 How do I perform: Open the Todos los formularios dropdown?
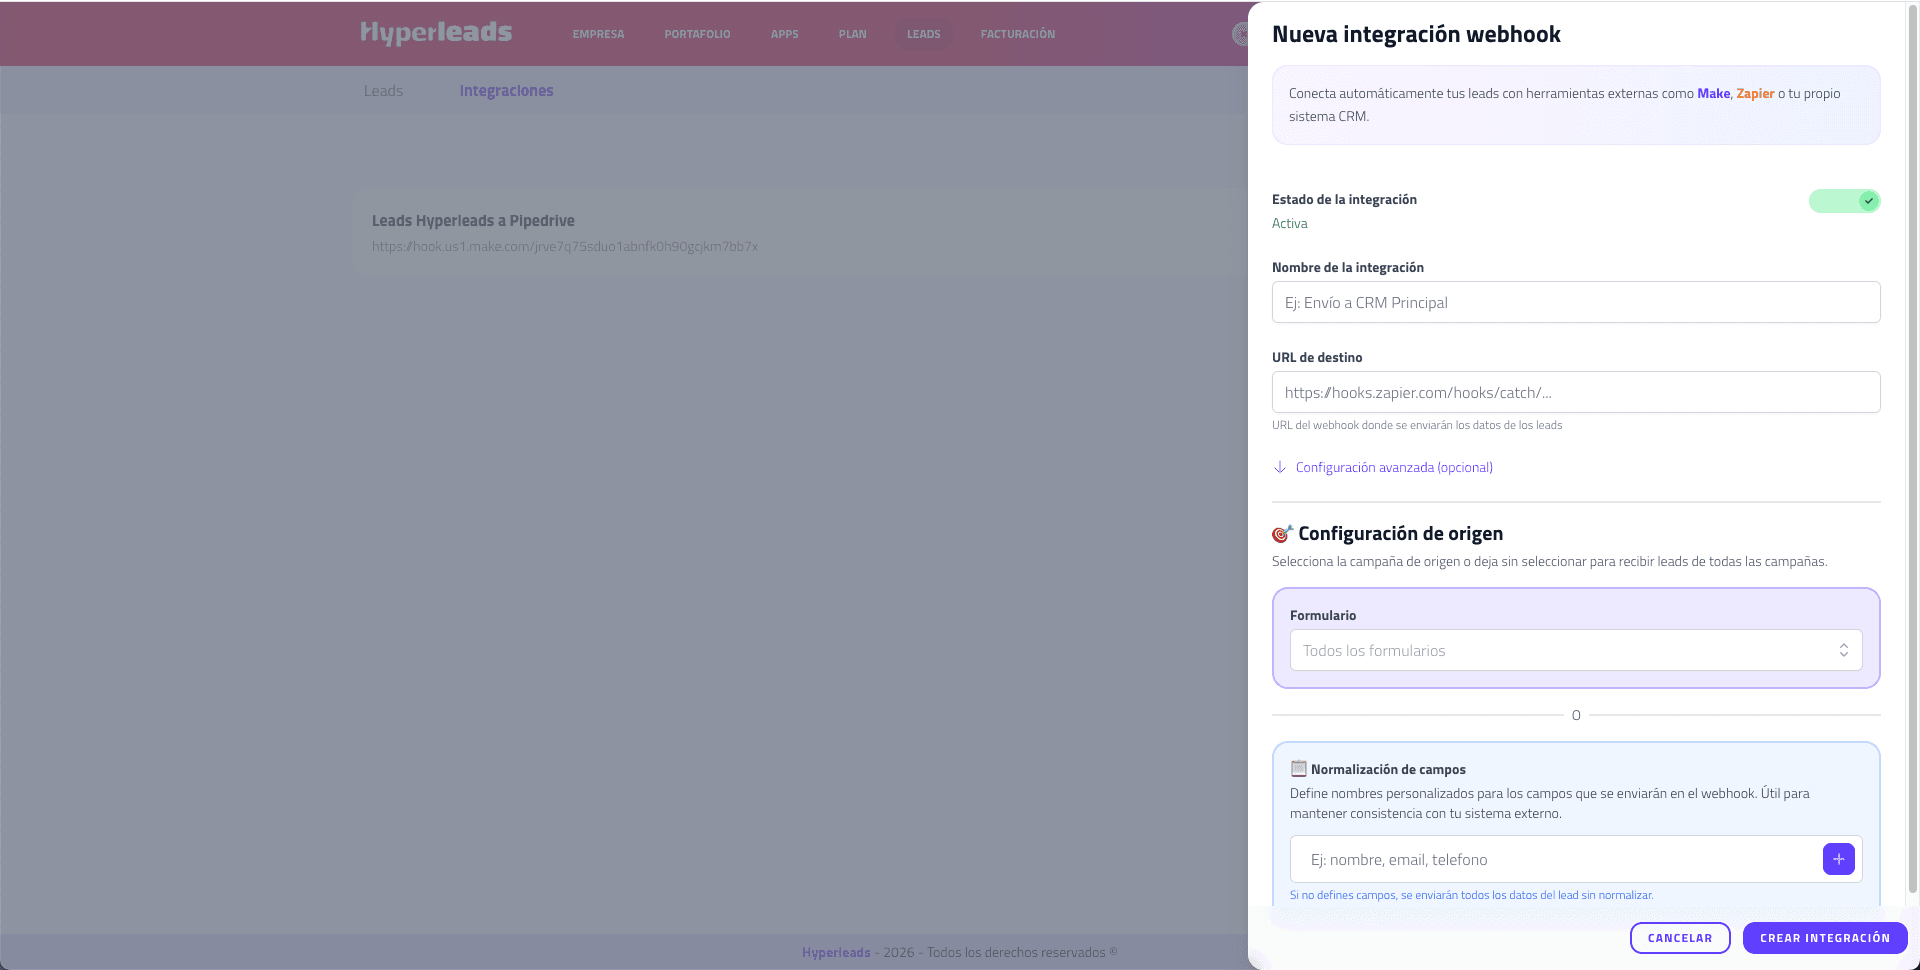(1575, 650)
